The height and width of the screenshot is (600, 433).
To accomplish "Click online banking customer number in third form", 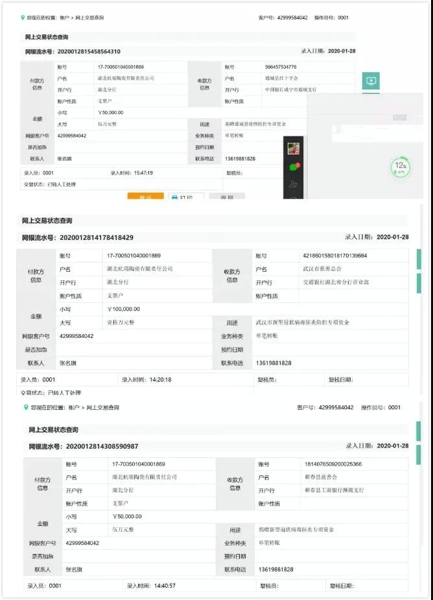I will [82, 543].
